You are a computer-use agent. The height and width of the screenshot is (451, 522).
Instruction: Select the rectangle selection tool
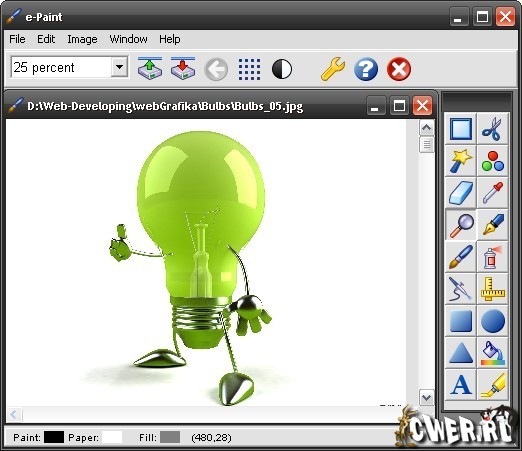click(x=461, y=129)
